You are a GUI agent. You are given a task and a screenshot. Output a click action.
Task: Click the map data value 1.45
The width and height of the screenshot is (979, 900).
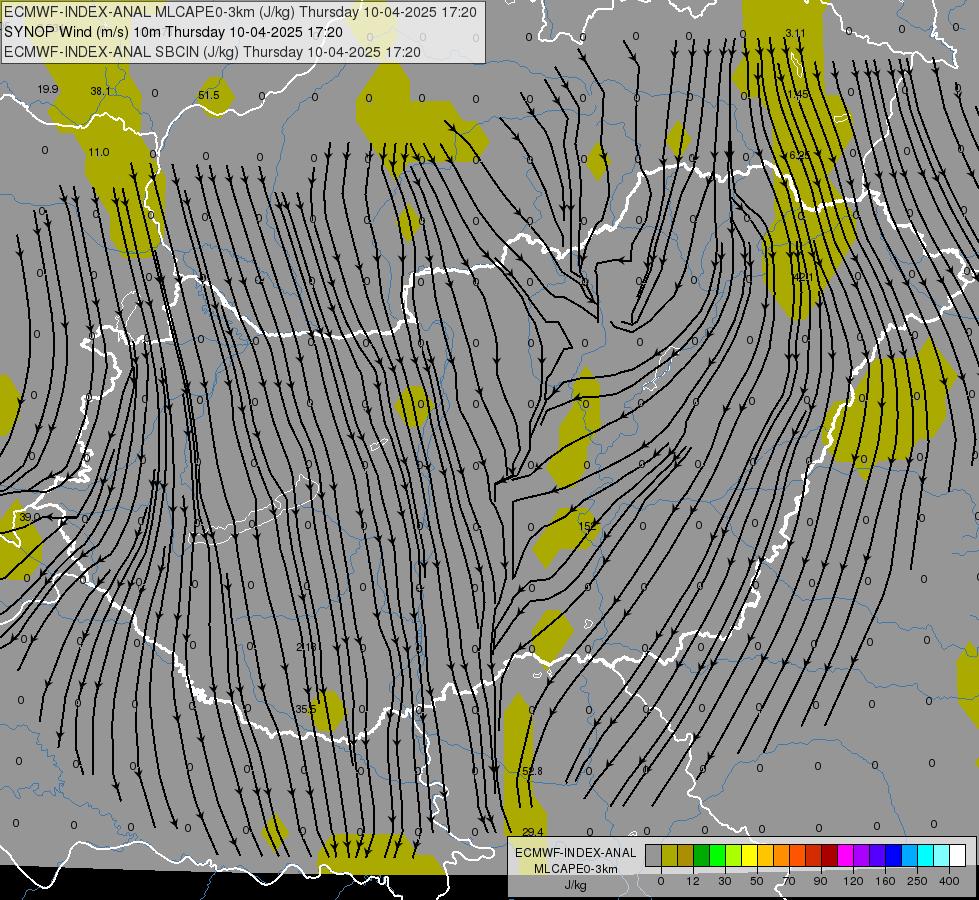tap(798, 94)
